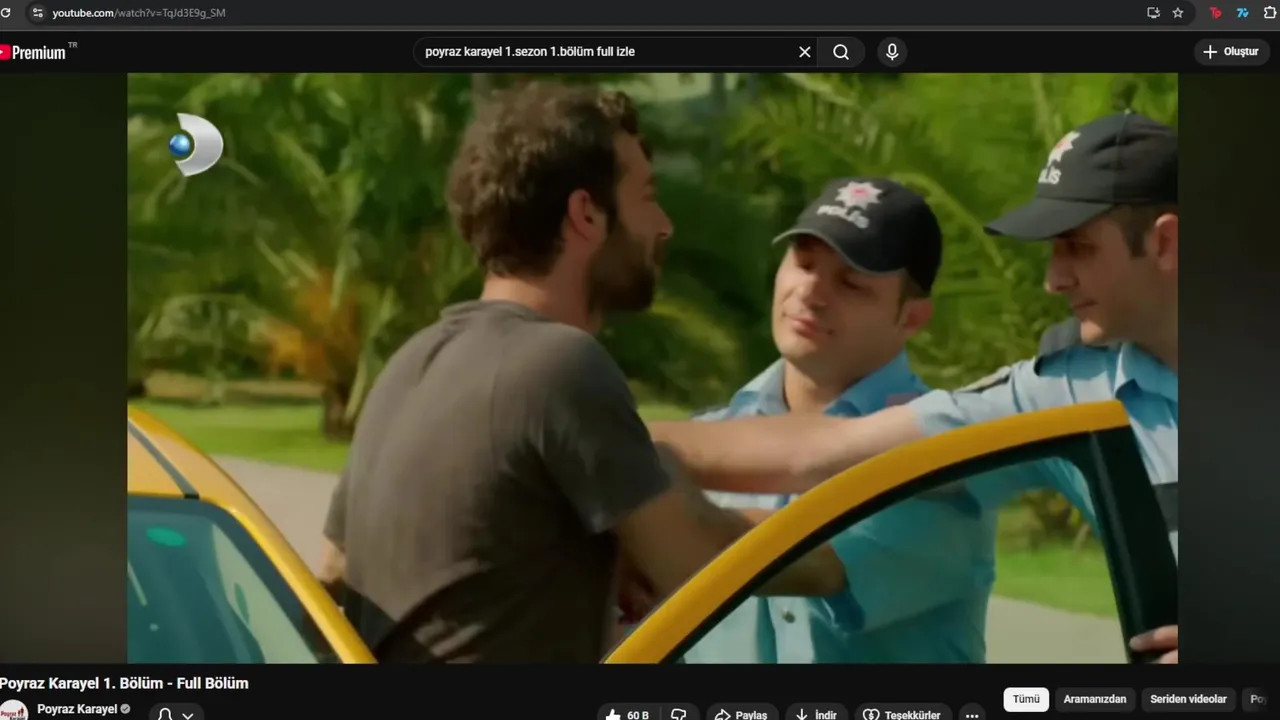Screen dimensions: 1280x720
Task: Click the site information icon beside URL
Action: [37, 13]
